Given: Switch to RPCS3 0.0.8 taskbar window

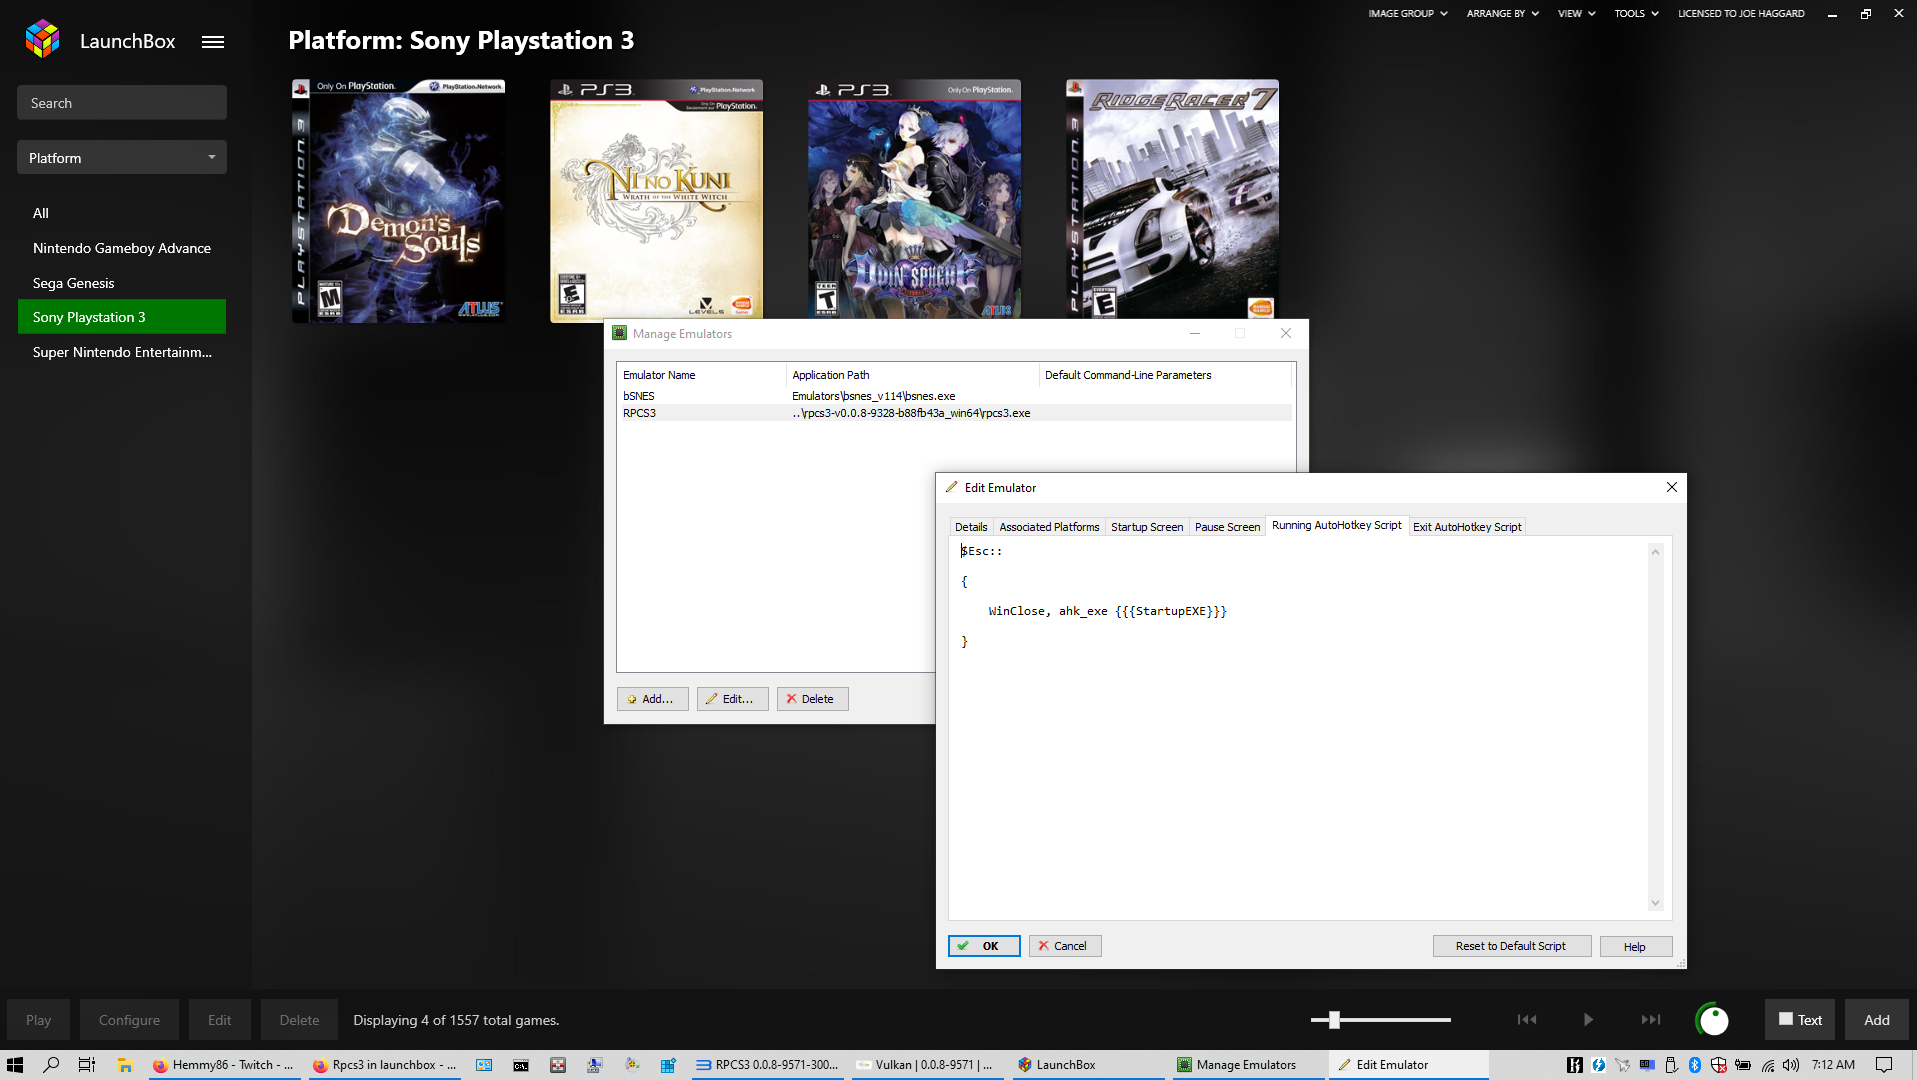Looking at the screenshot, I should tap(768, 1065).
